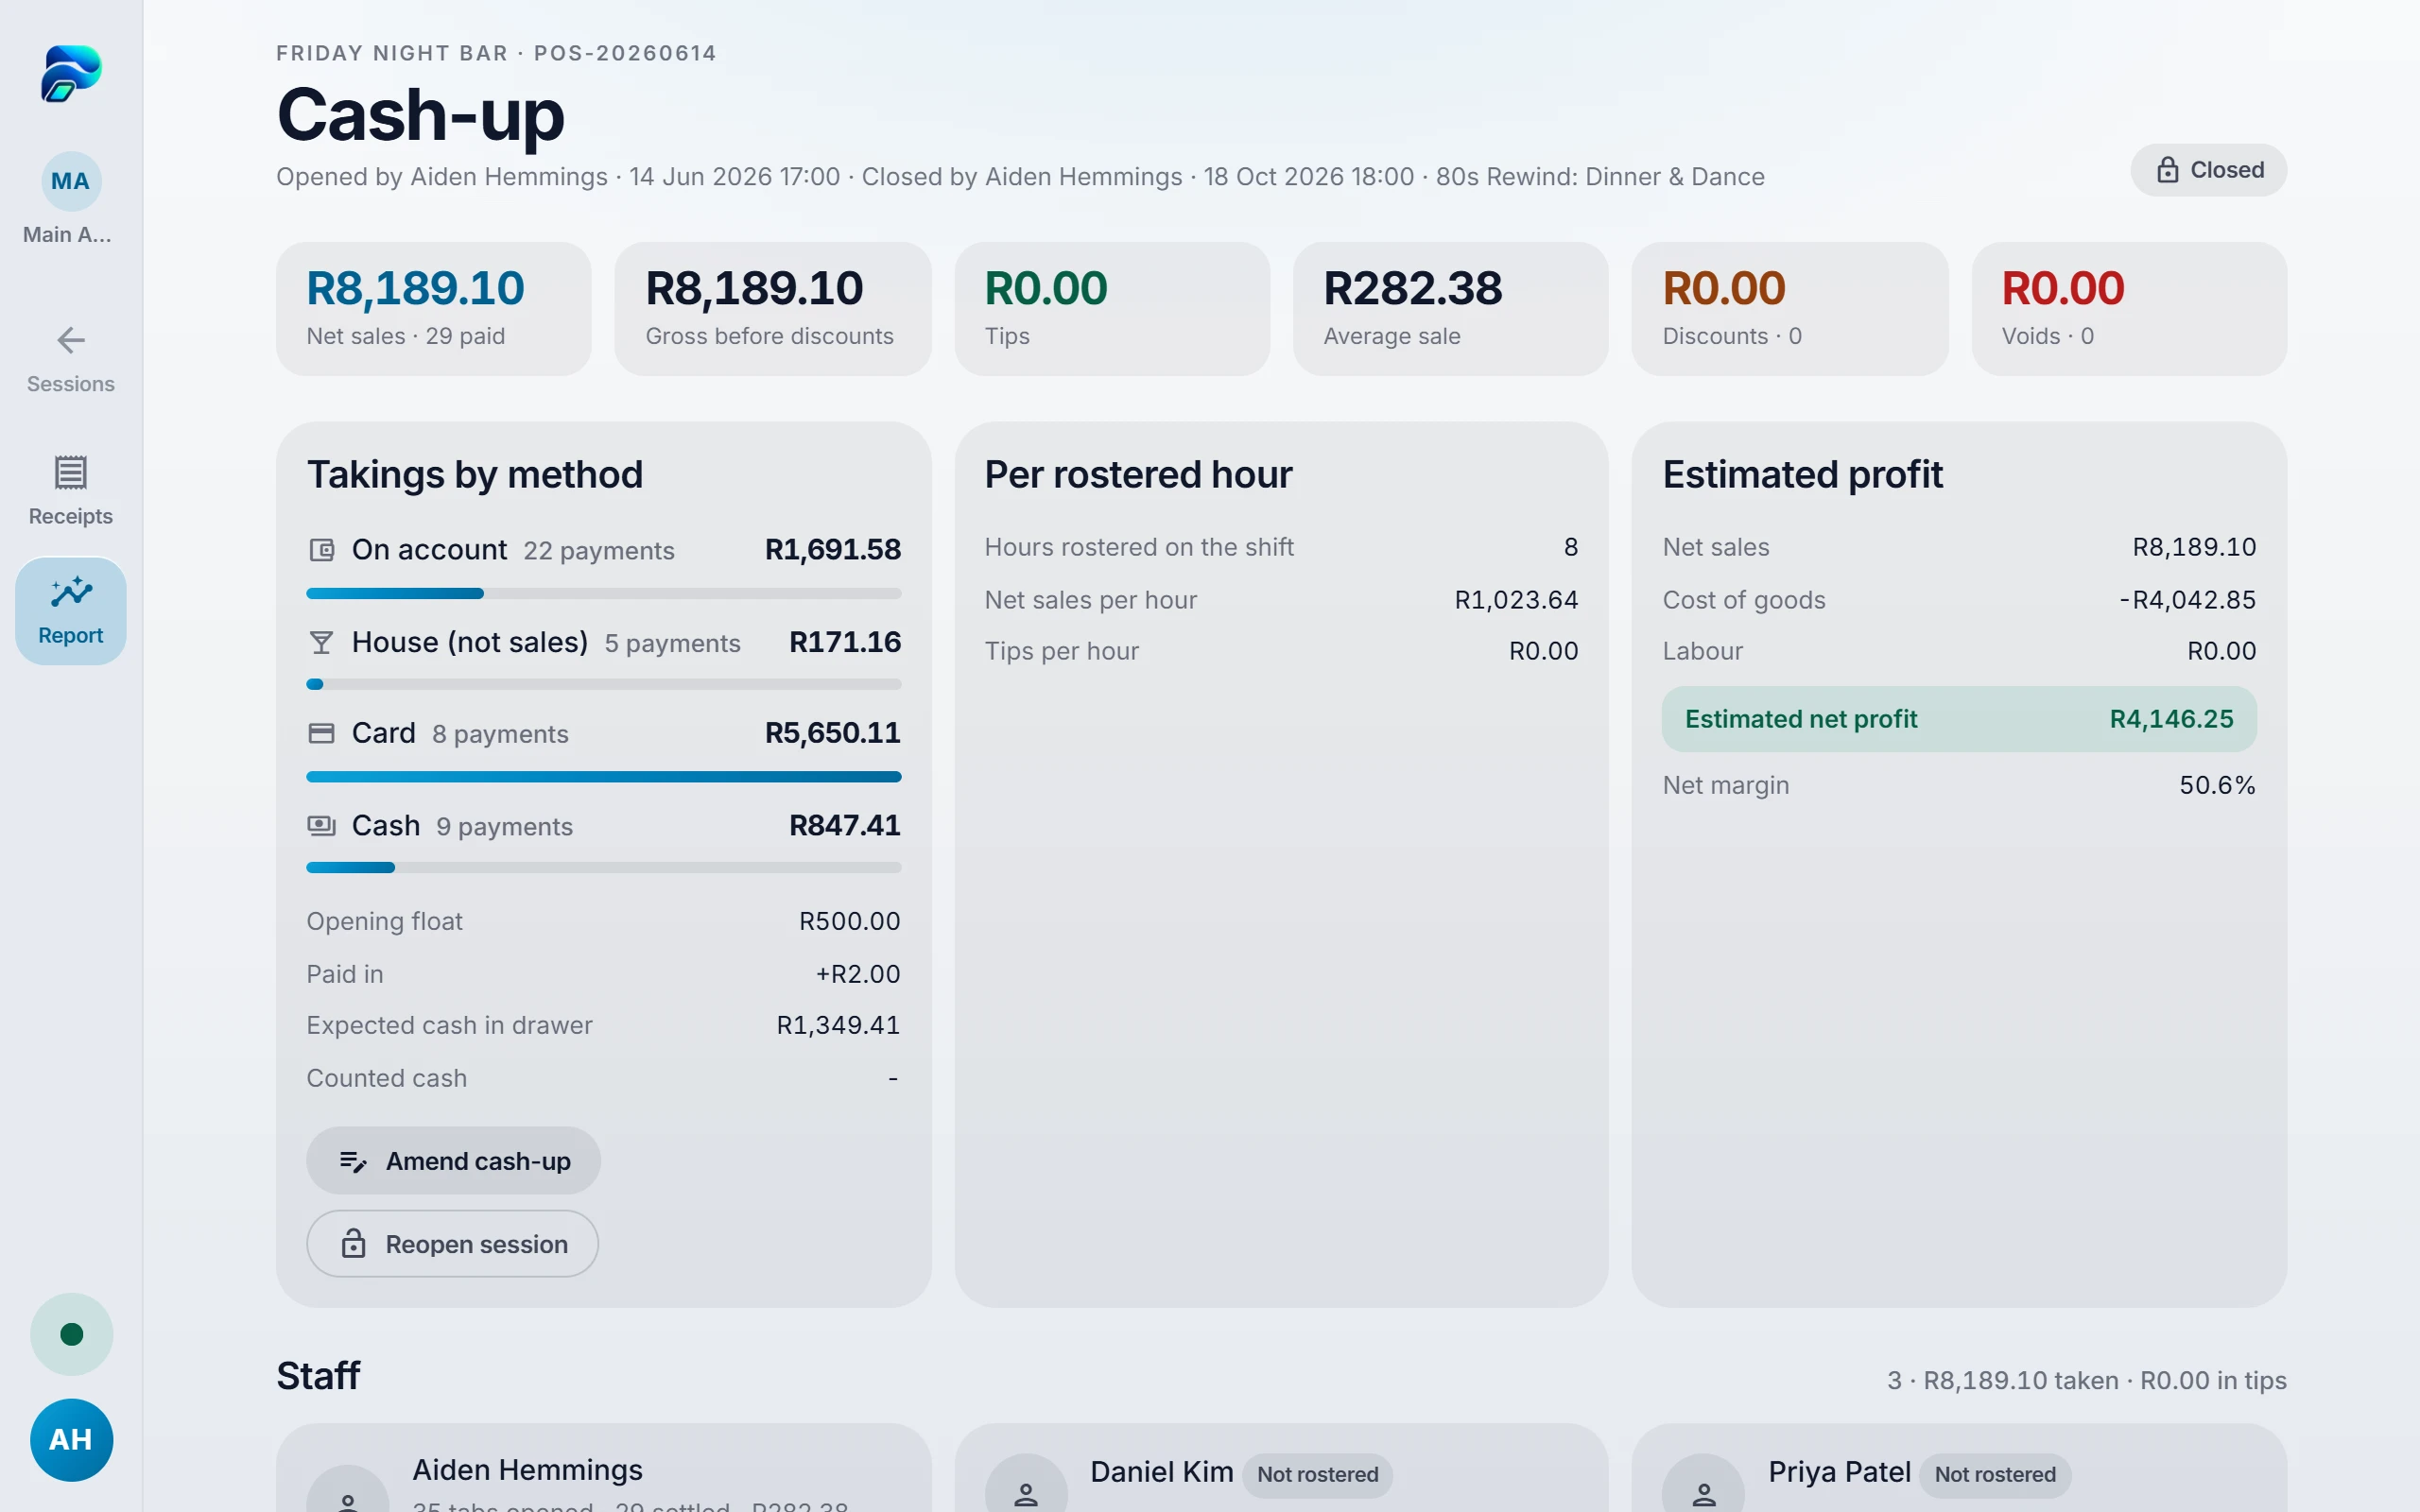Click the Paid in +R2.00 value
Screen dimensions: 2420x1512
(857, 974)
